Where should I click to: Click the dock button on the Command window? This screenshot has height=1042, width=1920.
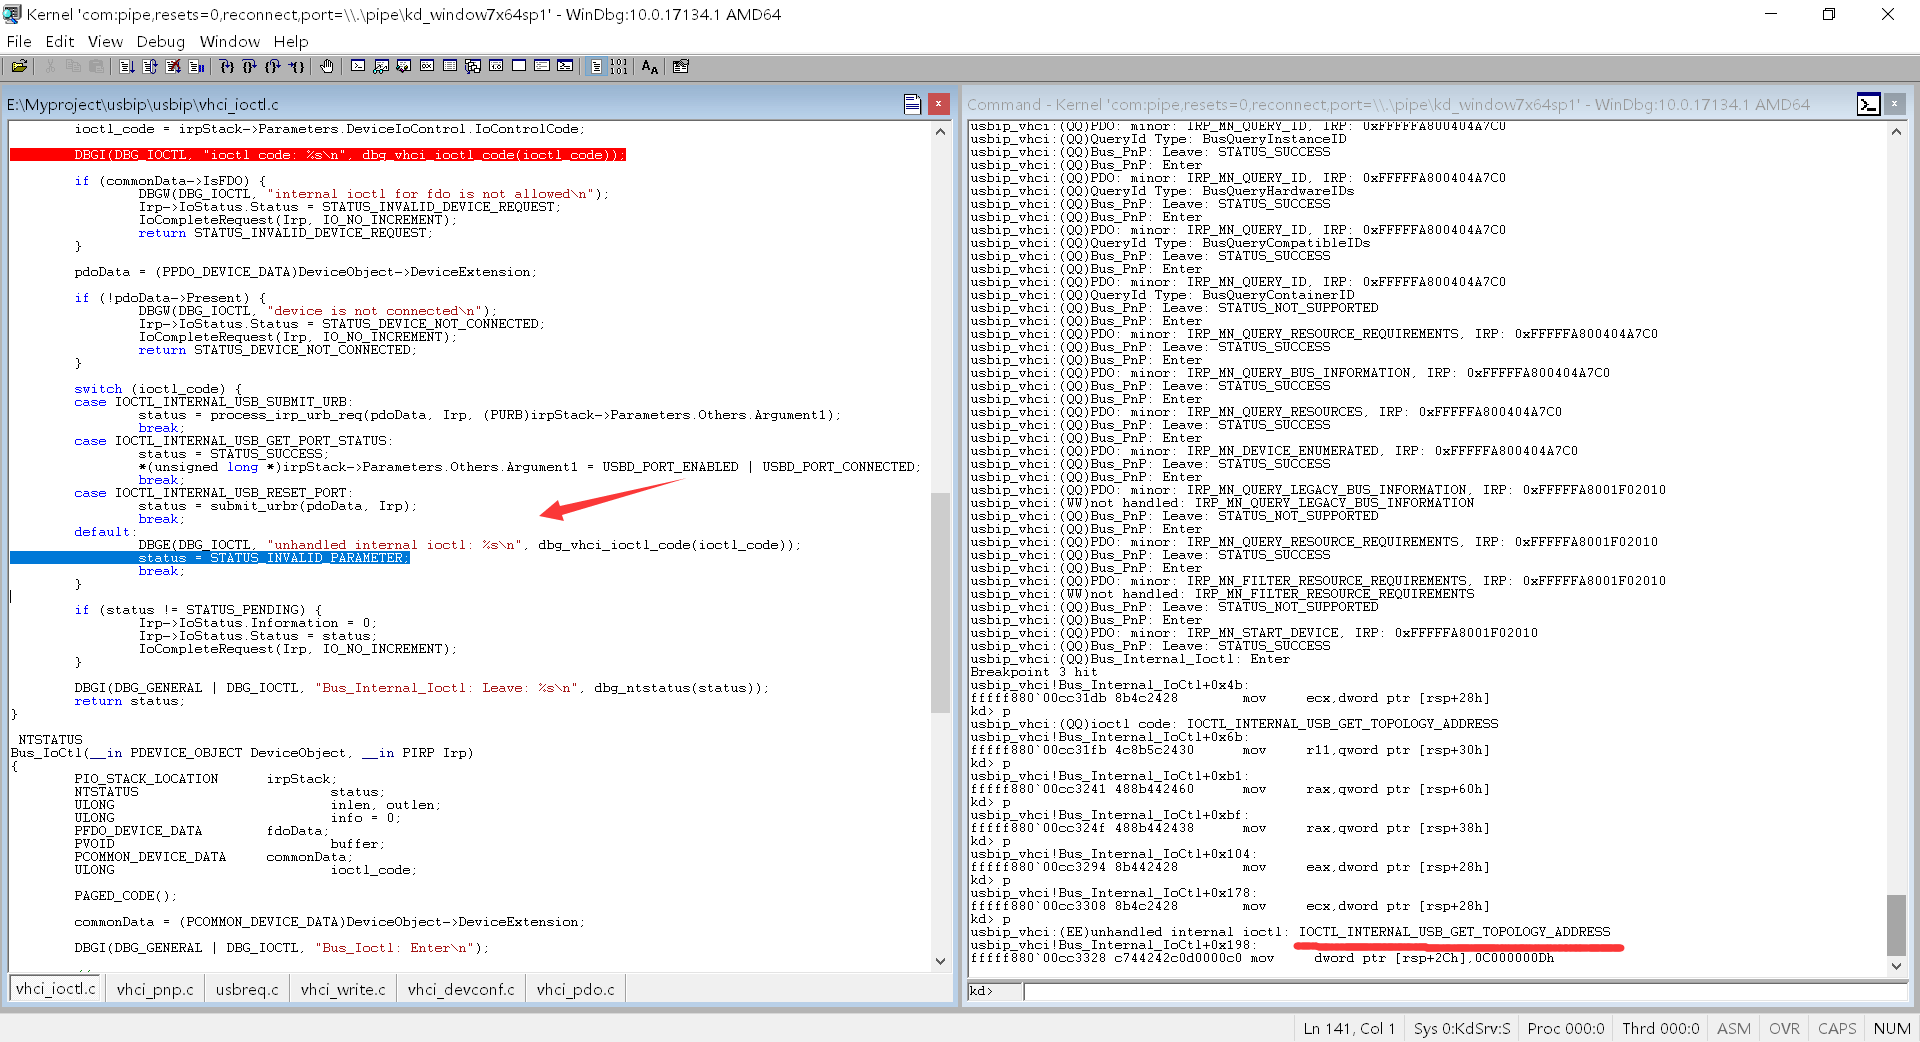point(1869,103)
